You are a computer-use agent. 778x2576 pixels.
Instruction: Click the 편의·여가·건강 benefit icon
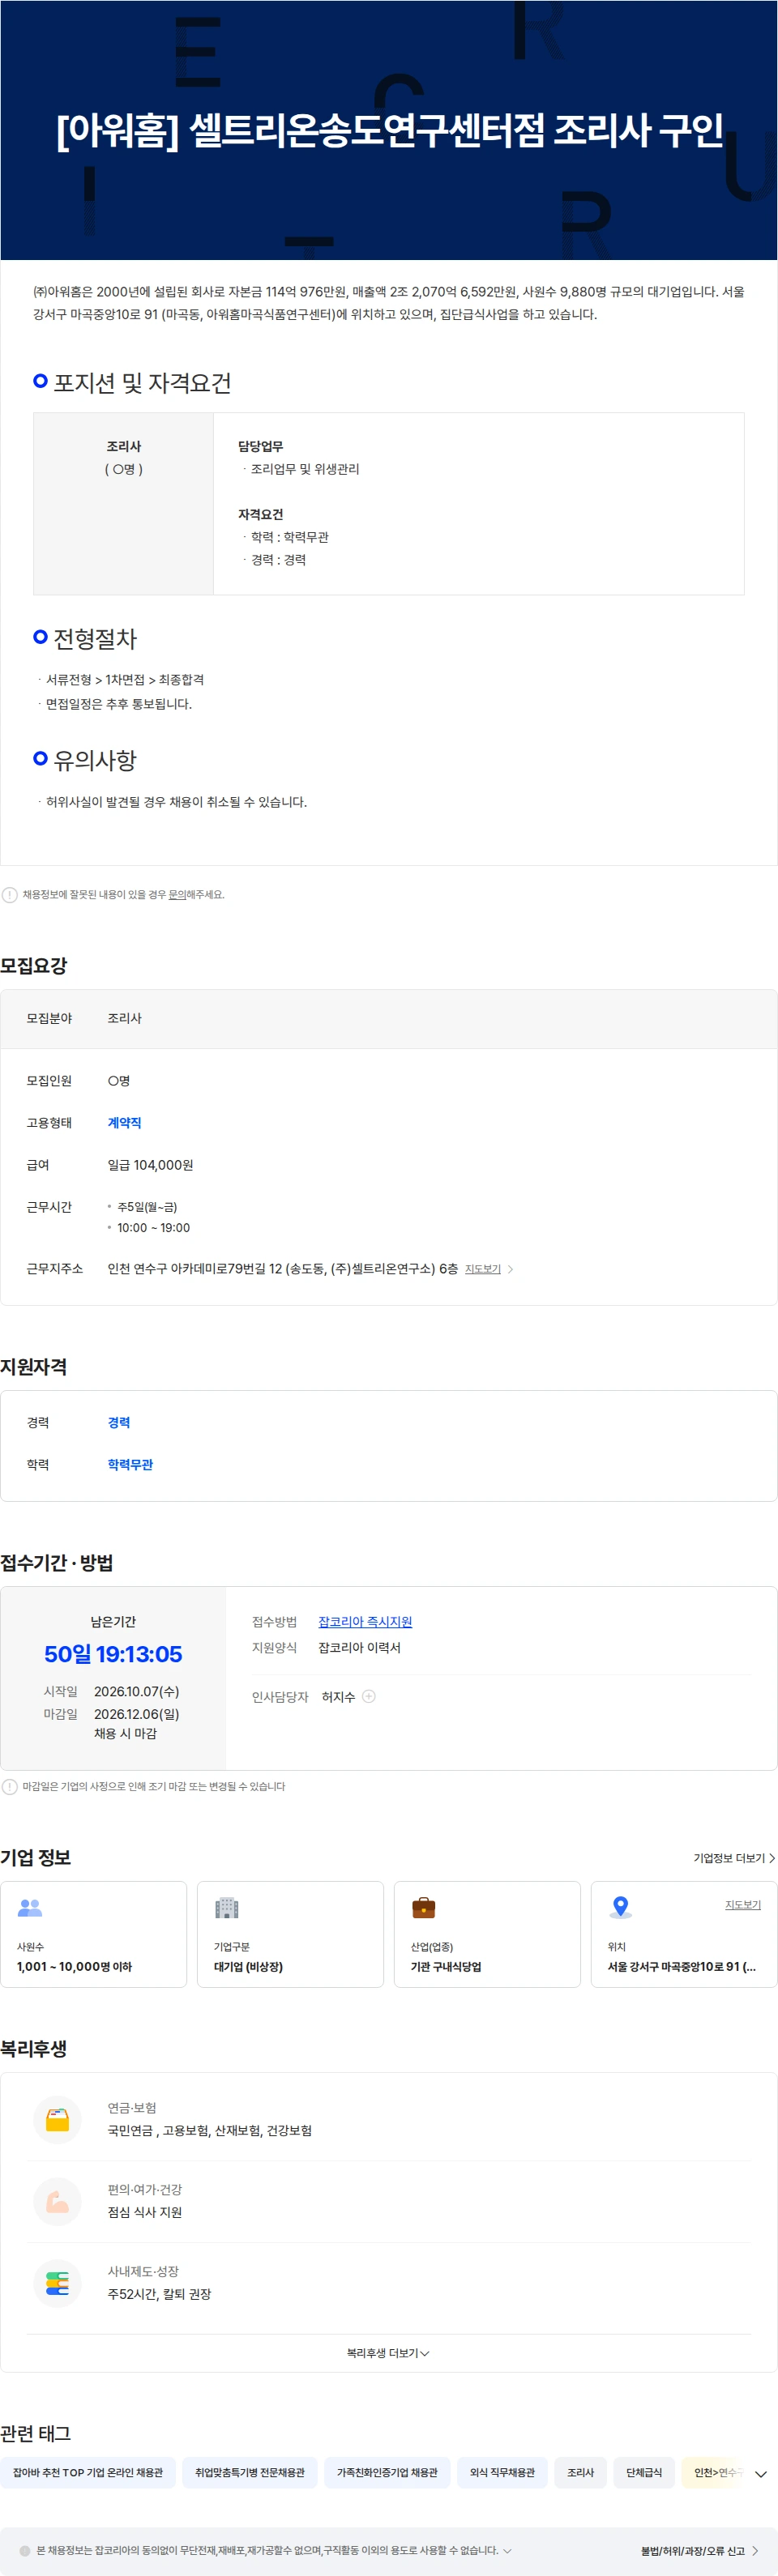[x=57, y=2202]
